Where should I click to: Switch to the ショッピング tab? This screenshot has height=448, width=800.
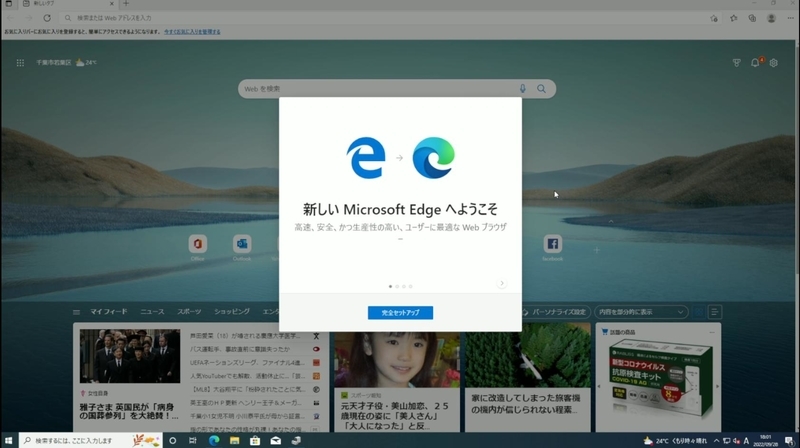coord(232,311)
